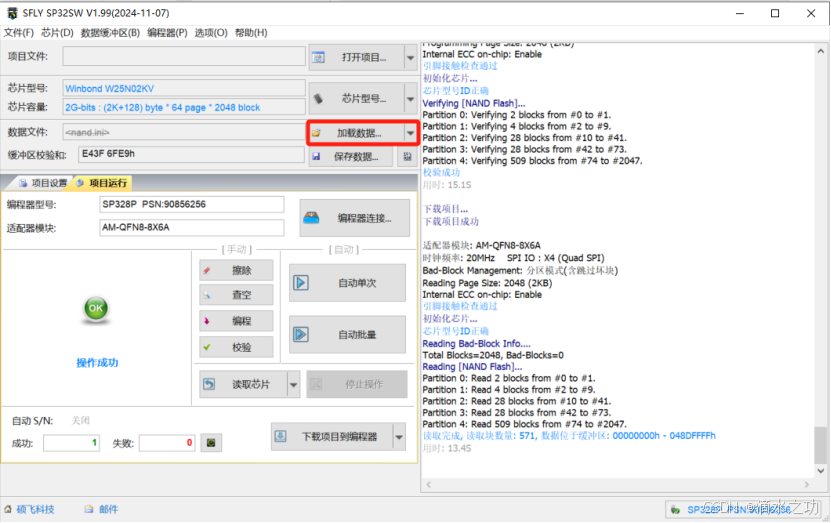
Task: Open the 帮助(H) menu
Action: pos(251,33)
